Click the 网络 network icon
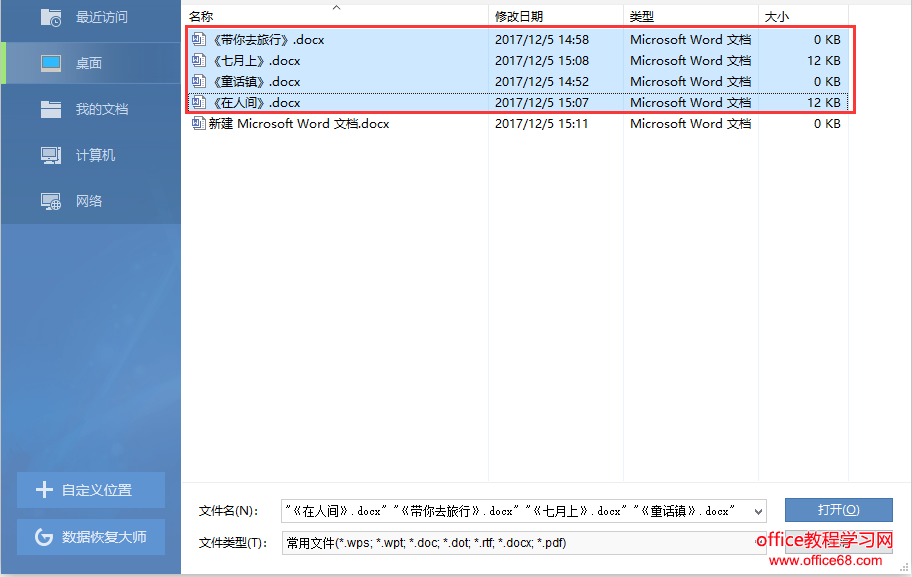Image resolution: width=912 pixels, height=577 pixels. [51, 201]
